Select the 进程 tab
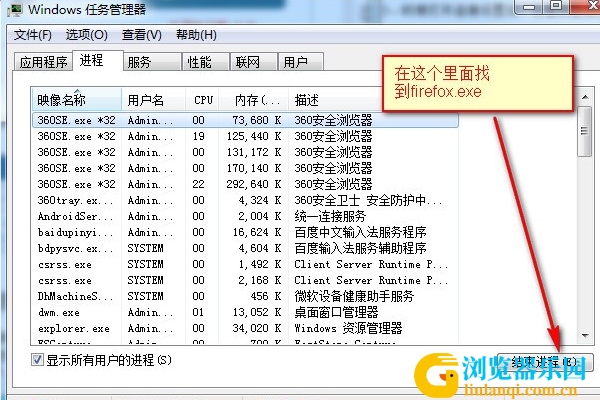This screenshot has width=600, height=400. (x=98, y=60)
